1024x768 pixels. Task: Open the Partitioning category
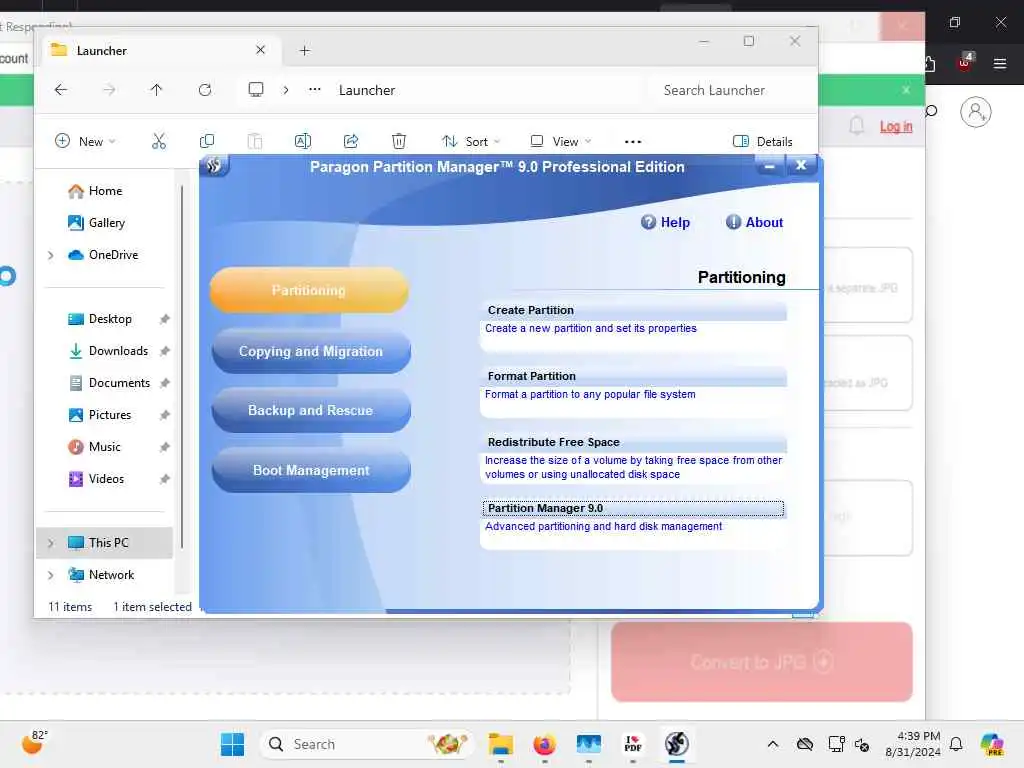tap(309, 290)
